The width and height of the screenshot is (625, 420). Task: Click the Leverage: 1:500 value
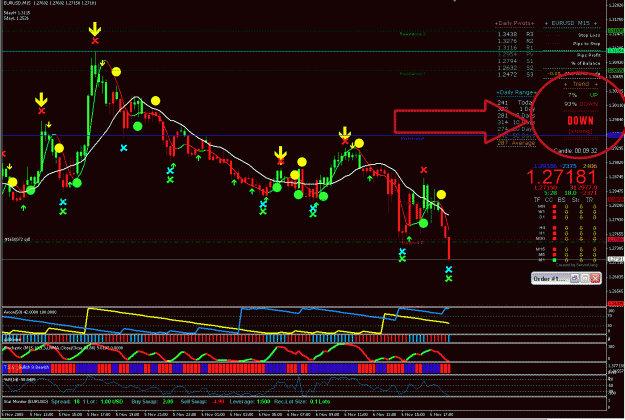250,402
